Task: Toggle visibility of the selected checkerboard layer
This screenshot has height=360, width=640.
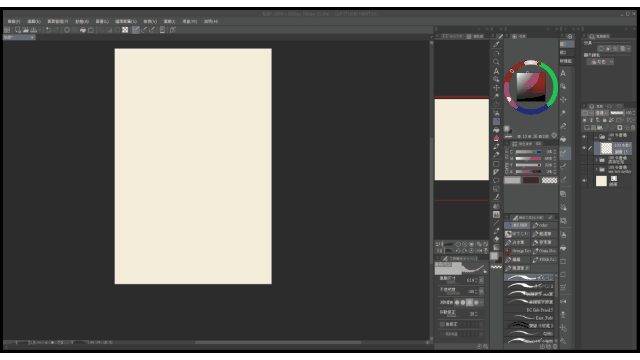Action: point(584,148)
